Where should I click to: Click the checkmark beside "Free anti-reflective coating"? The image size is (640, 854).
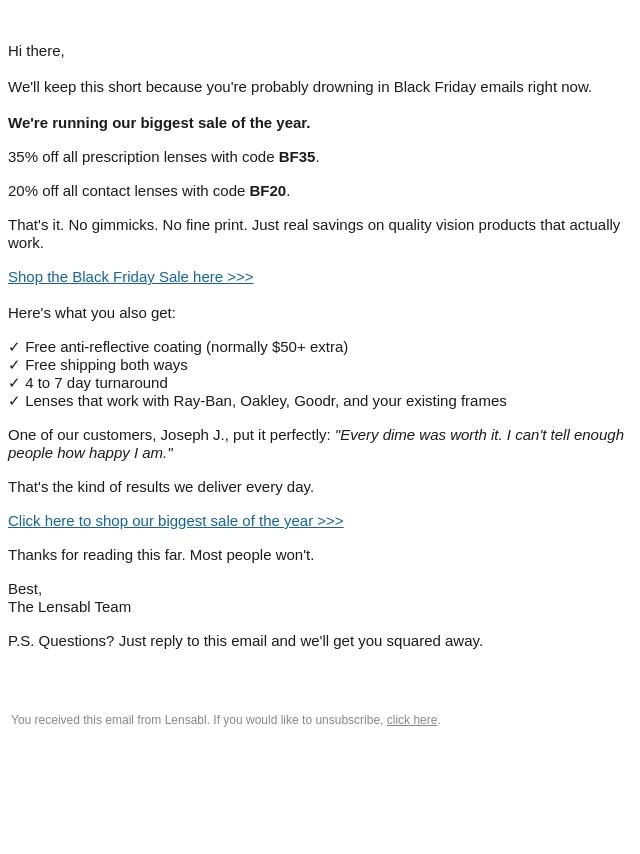pos(14,347)
